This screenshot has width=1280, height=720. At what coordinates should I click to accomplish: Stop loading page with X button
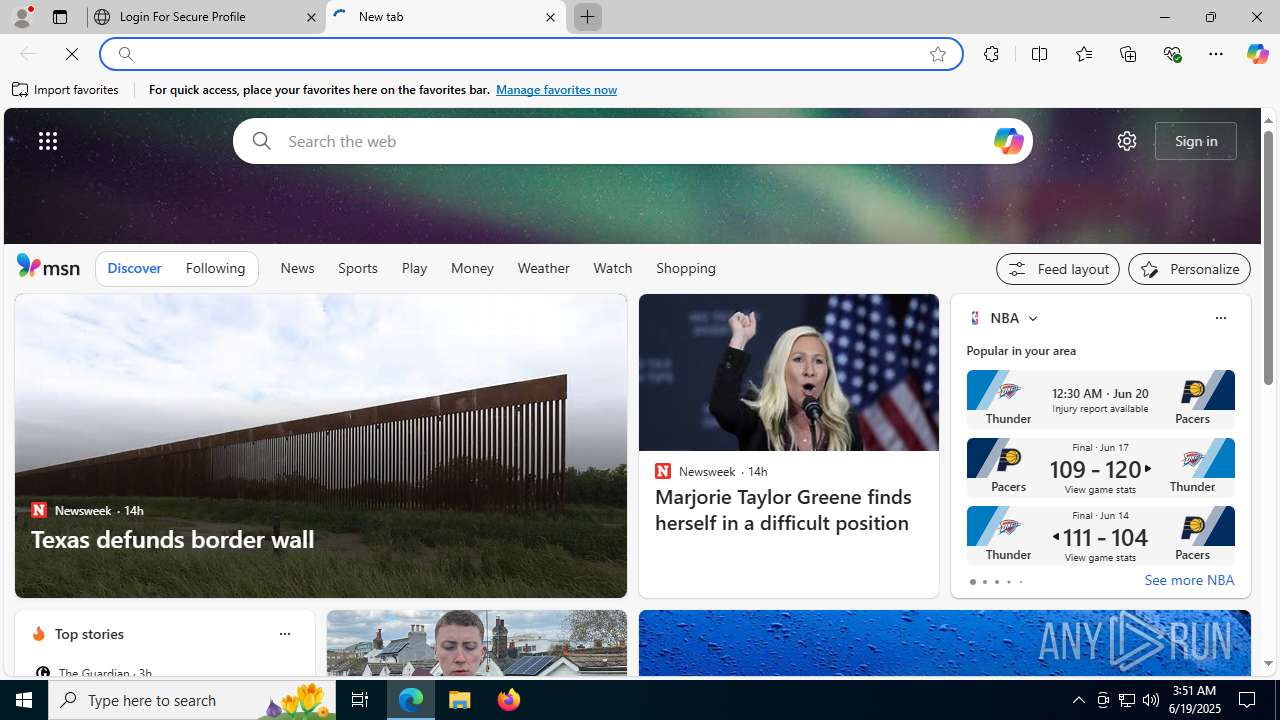[x=72, y=54]
